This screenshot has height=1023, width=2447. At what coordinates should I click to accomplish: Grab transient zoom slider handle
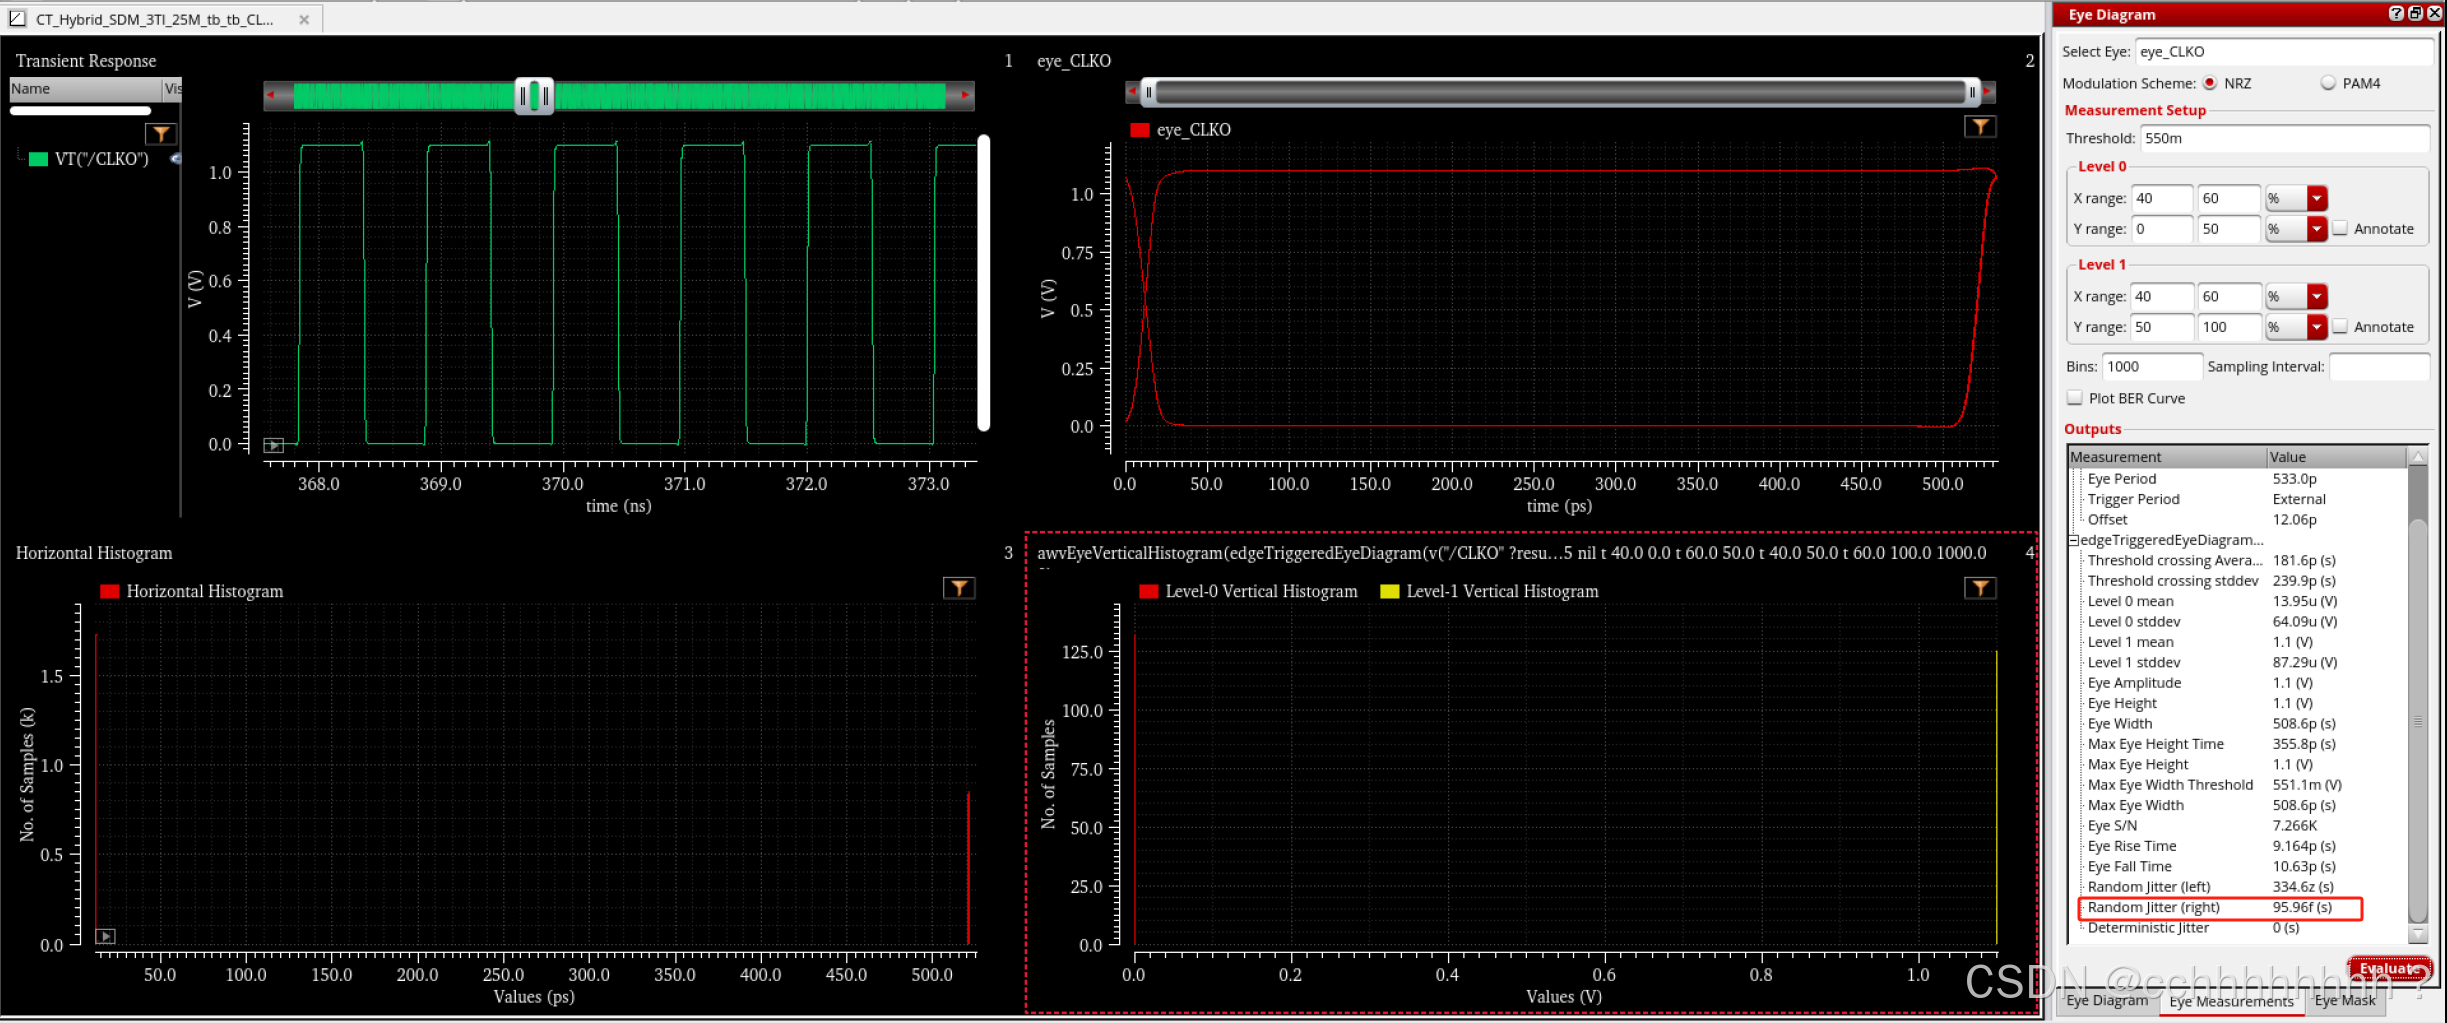click(x=534, y=96)
